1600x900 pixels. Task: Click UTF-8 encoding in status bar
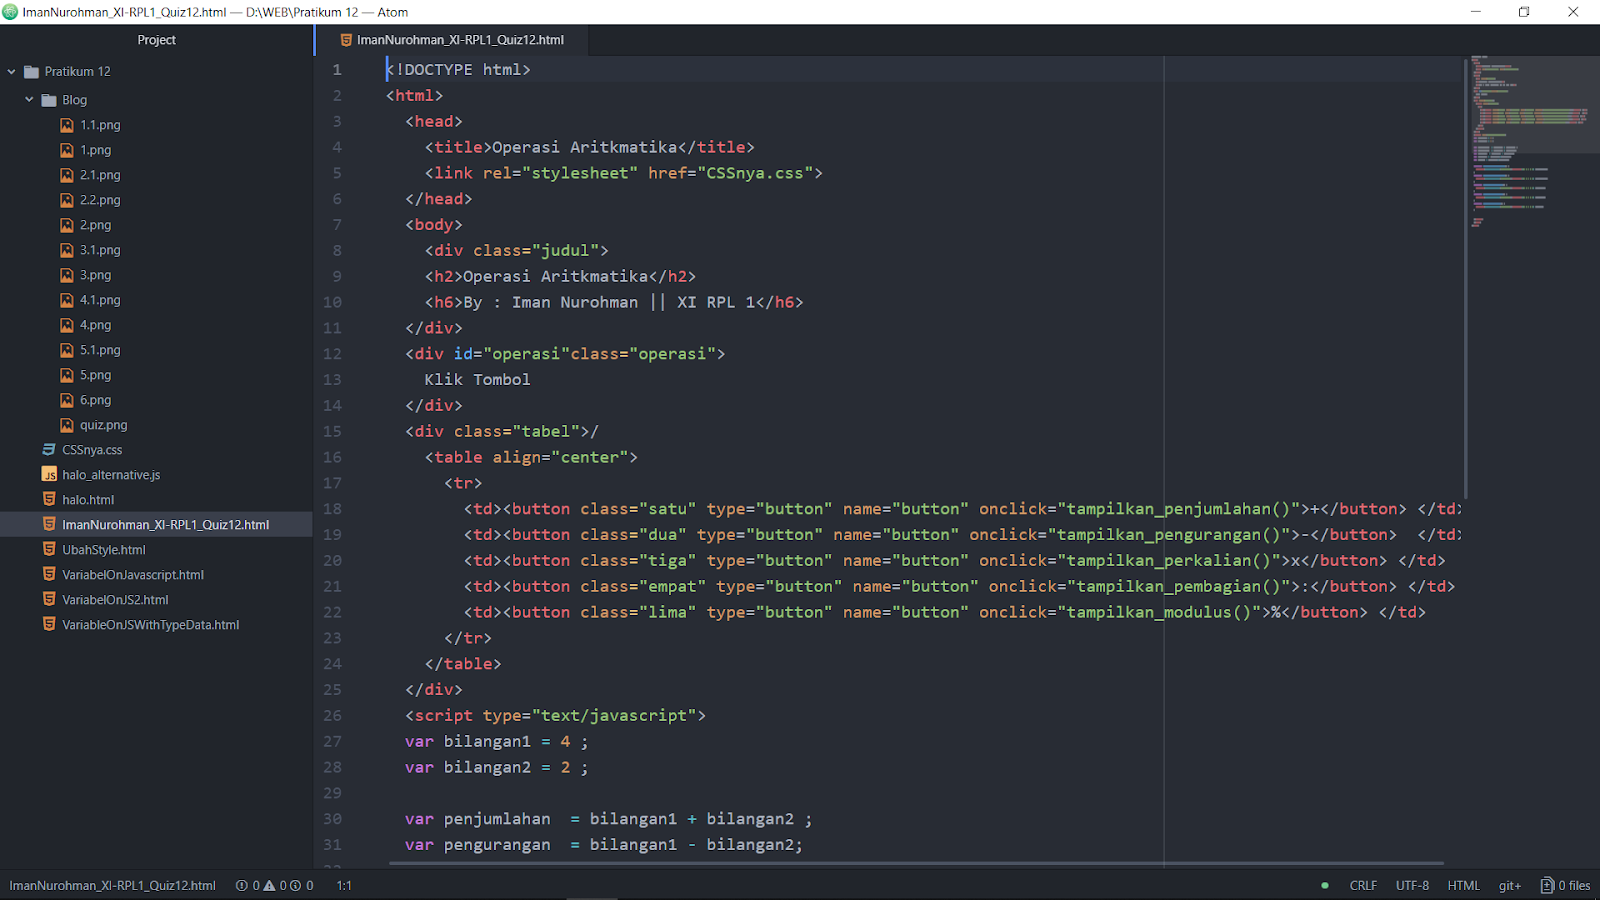[1412, 885]
